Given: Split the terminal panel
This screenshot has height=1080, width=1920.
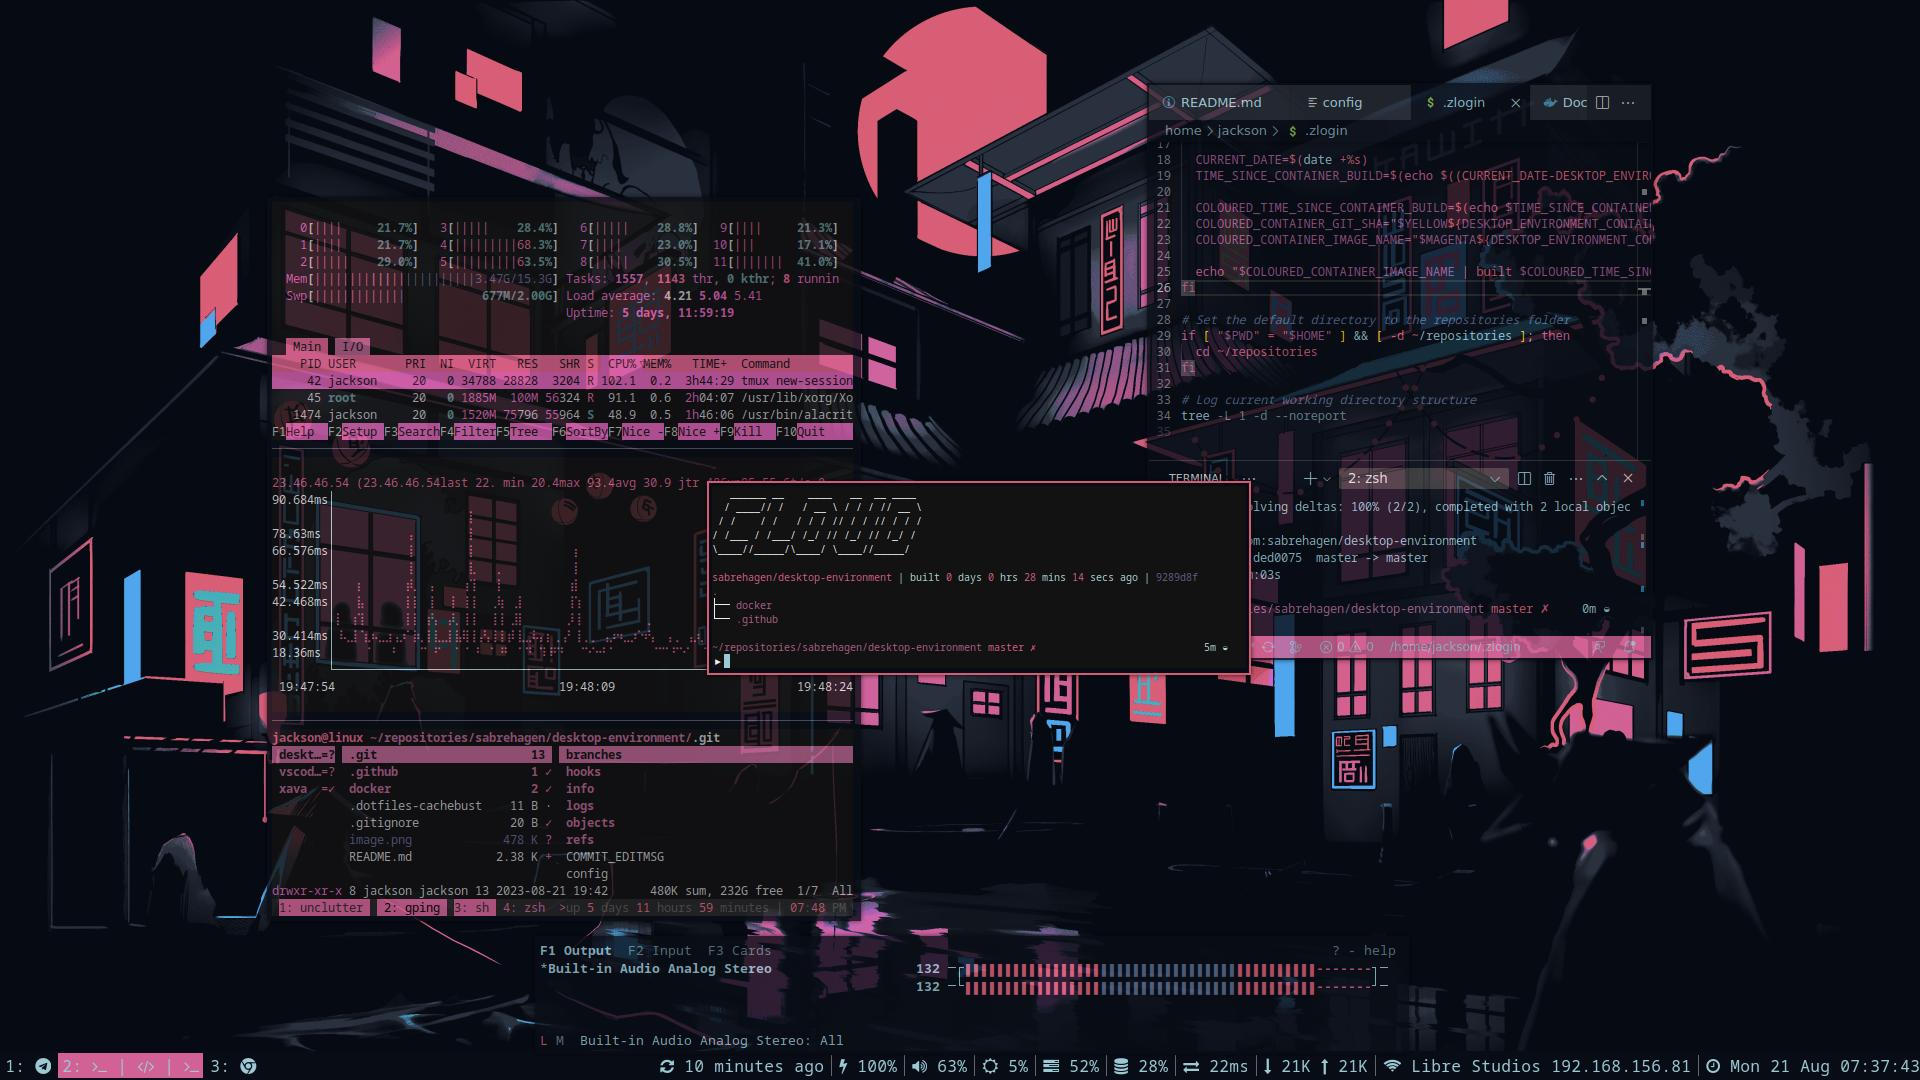Looking at the screenshot, I should 1524,479.
